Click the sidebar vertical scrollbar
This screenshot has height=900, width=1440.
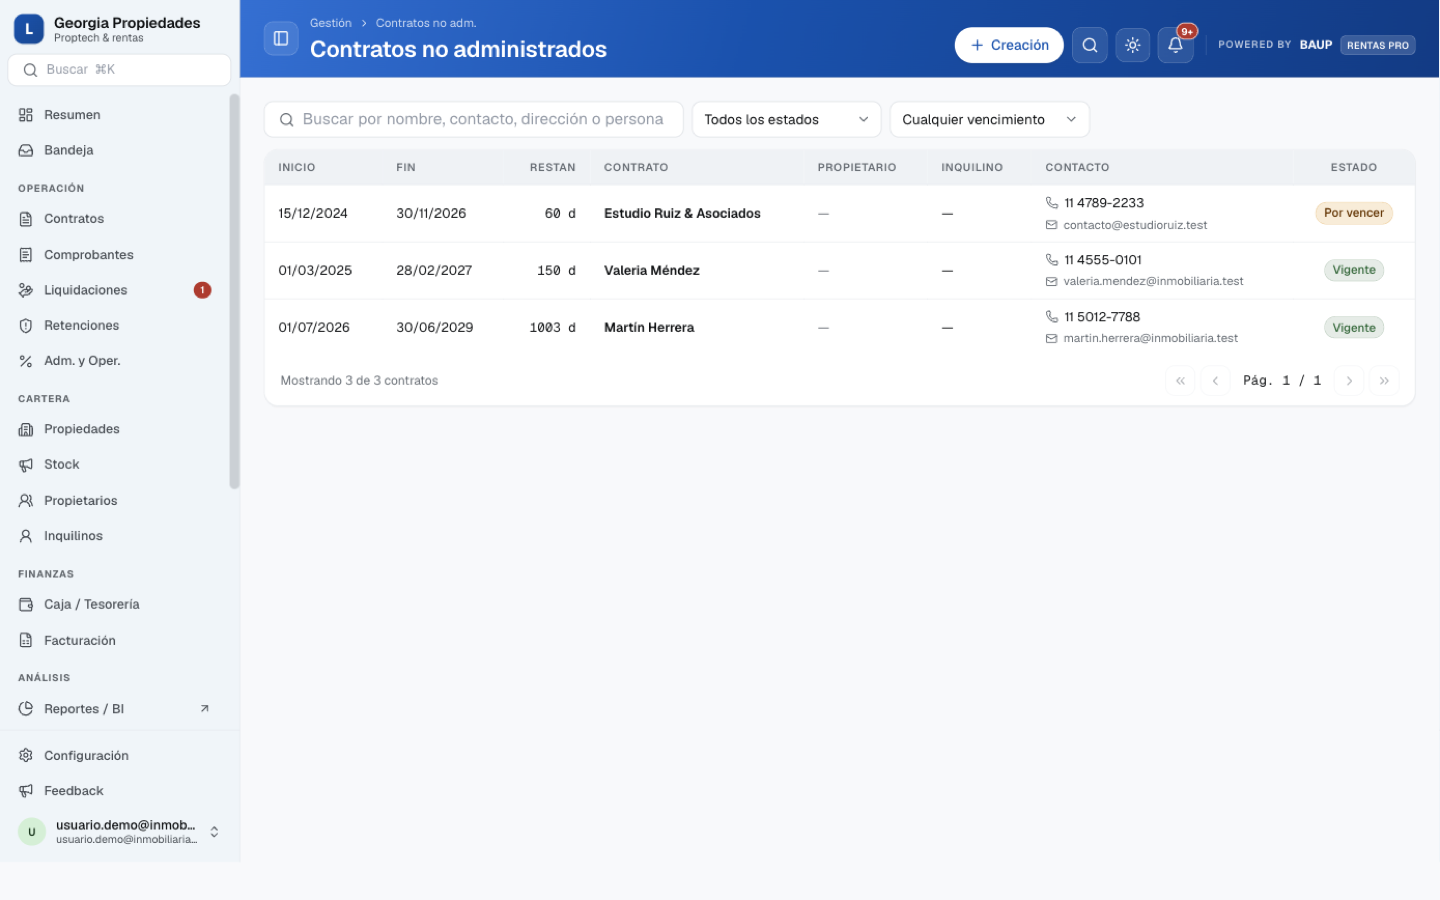click(235, 291)
